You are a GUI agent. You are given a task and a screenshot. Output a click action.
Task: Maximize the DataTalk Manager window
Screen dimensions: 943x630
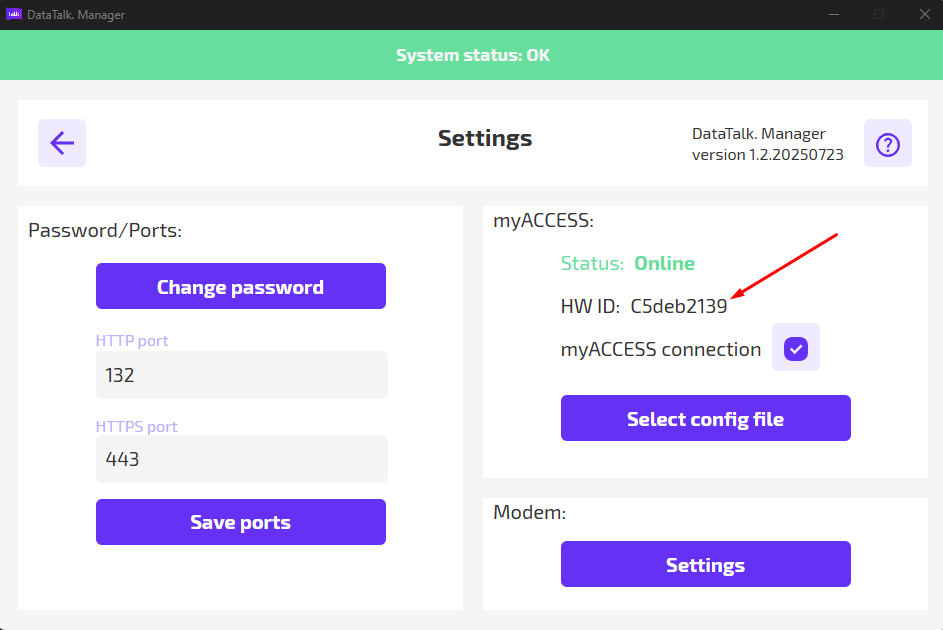click(x=879, y=14)
